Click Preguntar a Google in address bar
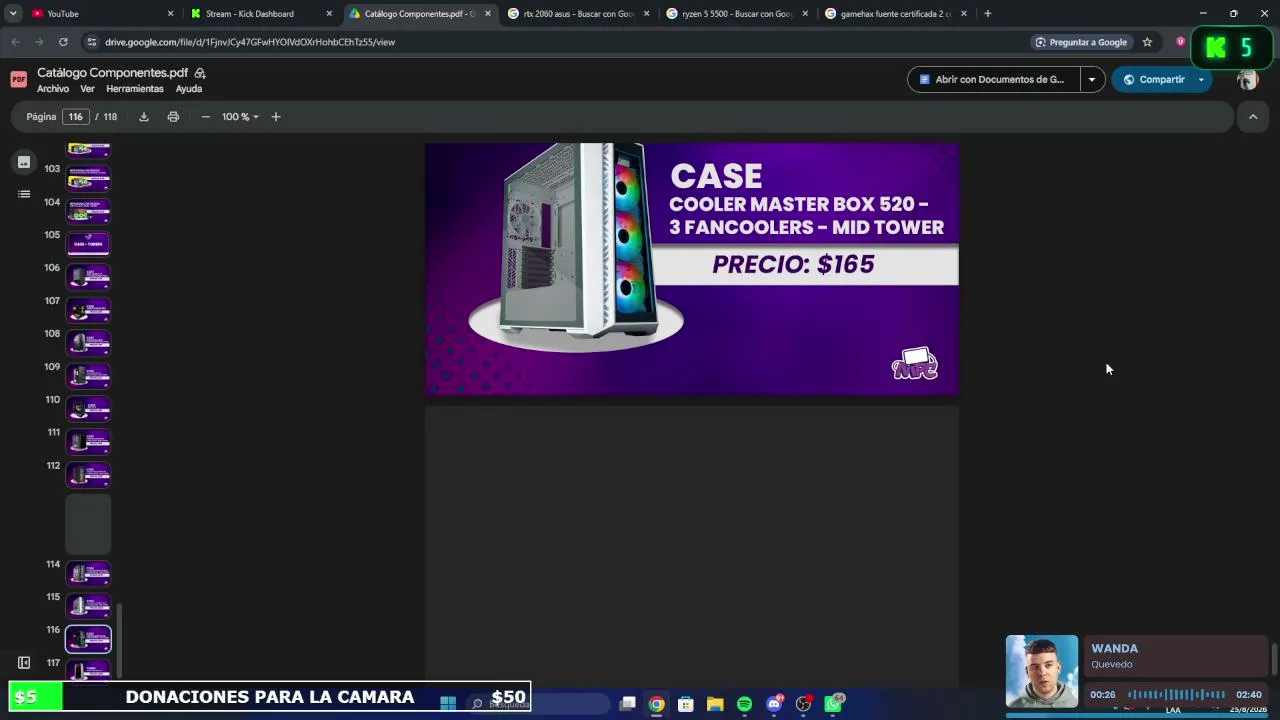This screenshot has width=1280, height=720. click(x=1080, y=42)
